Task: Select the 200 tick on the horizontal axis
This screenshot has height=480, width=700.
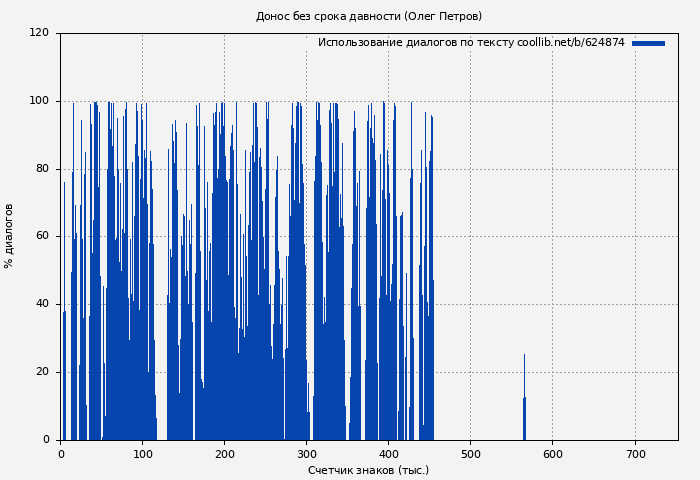Action: pyautogui.click(x=224, y=454)
